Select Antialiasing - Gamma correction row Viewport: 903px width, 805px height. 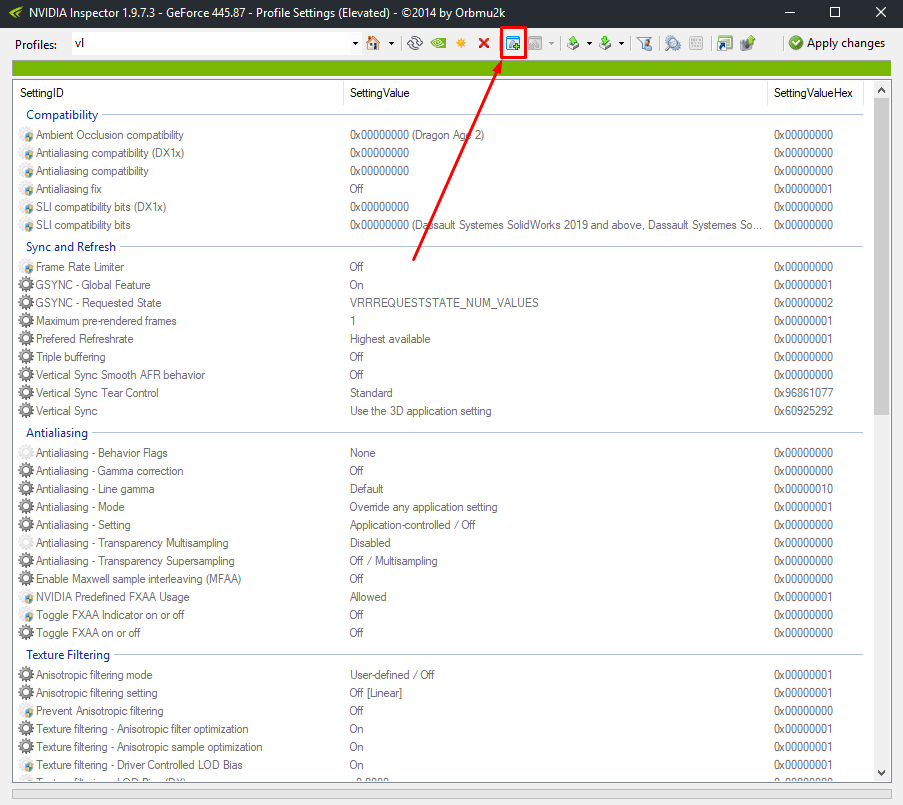point(109,470)
